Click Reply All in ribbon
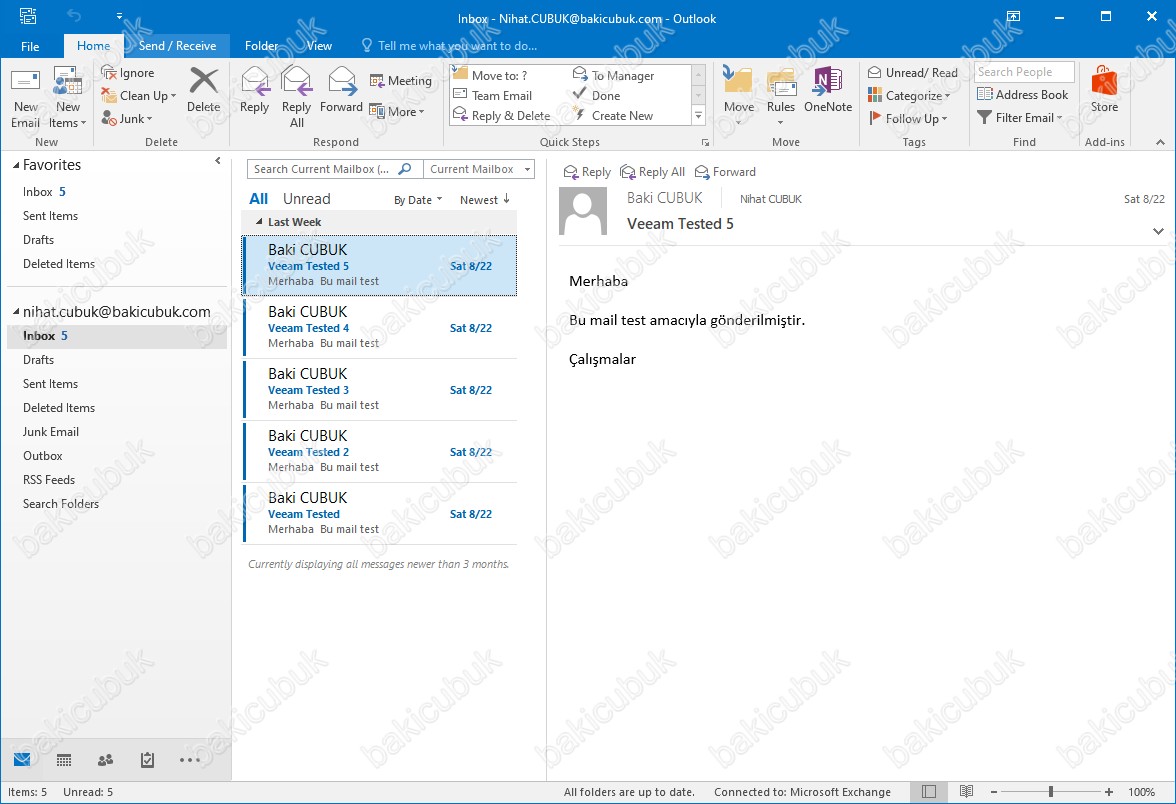This screenshot has width=1176, height=804. 297,98
